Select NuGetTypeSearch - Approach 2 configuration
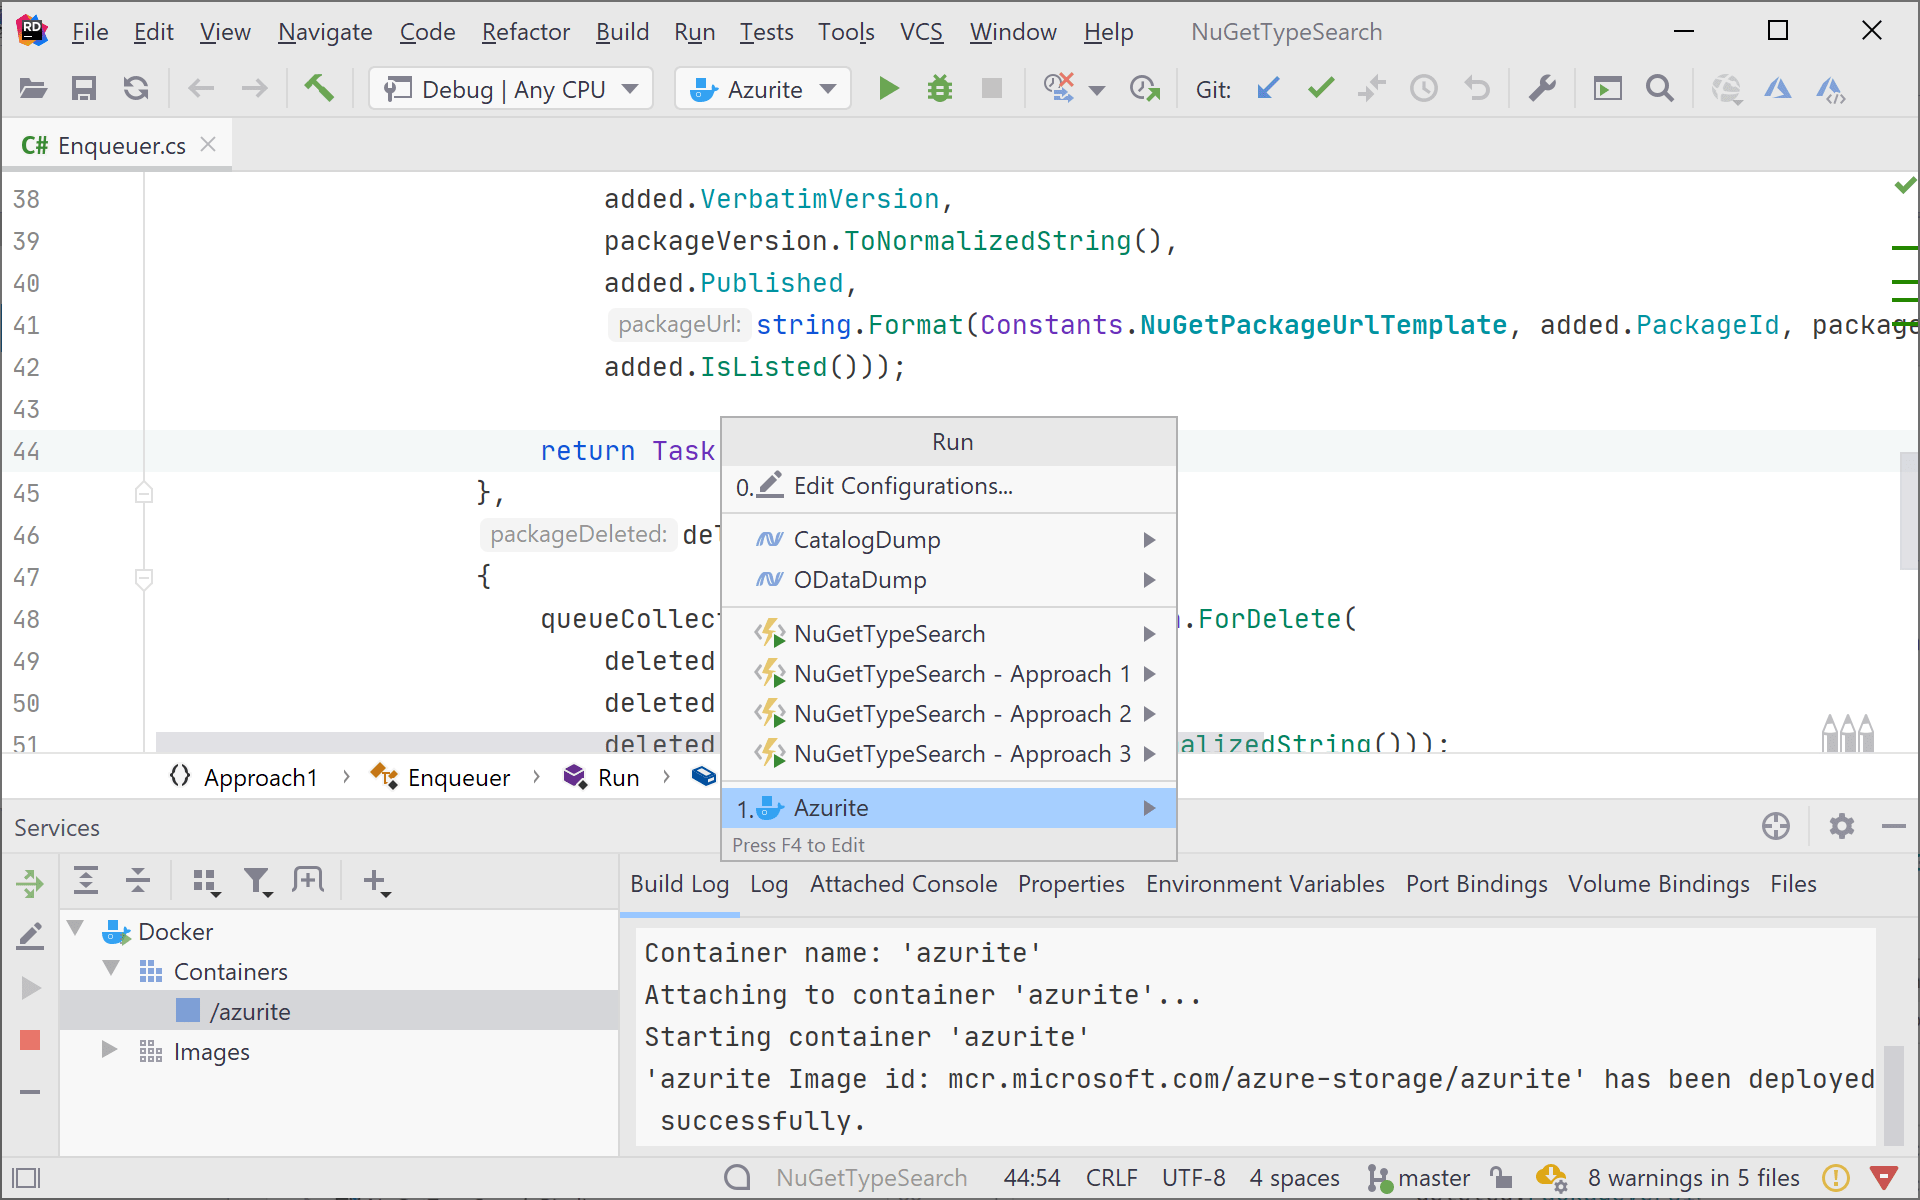This screenshot has width=1920, height=1200. coord(948,714)
